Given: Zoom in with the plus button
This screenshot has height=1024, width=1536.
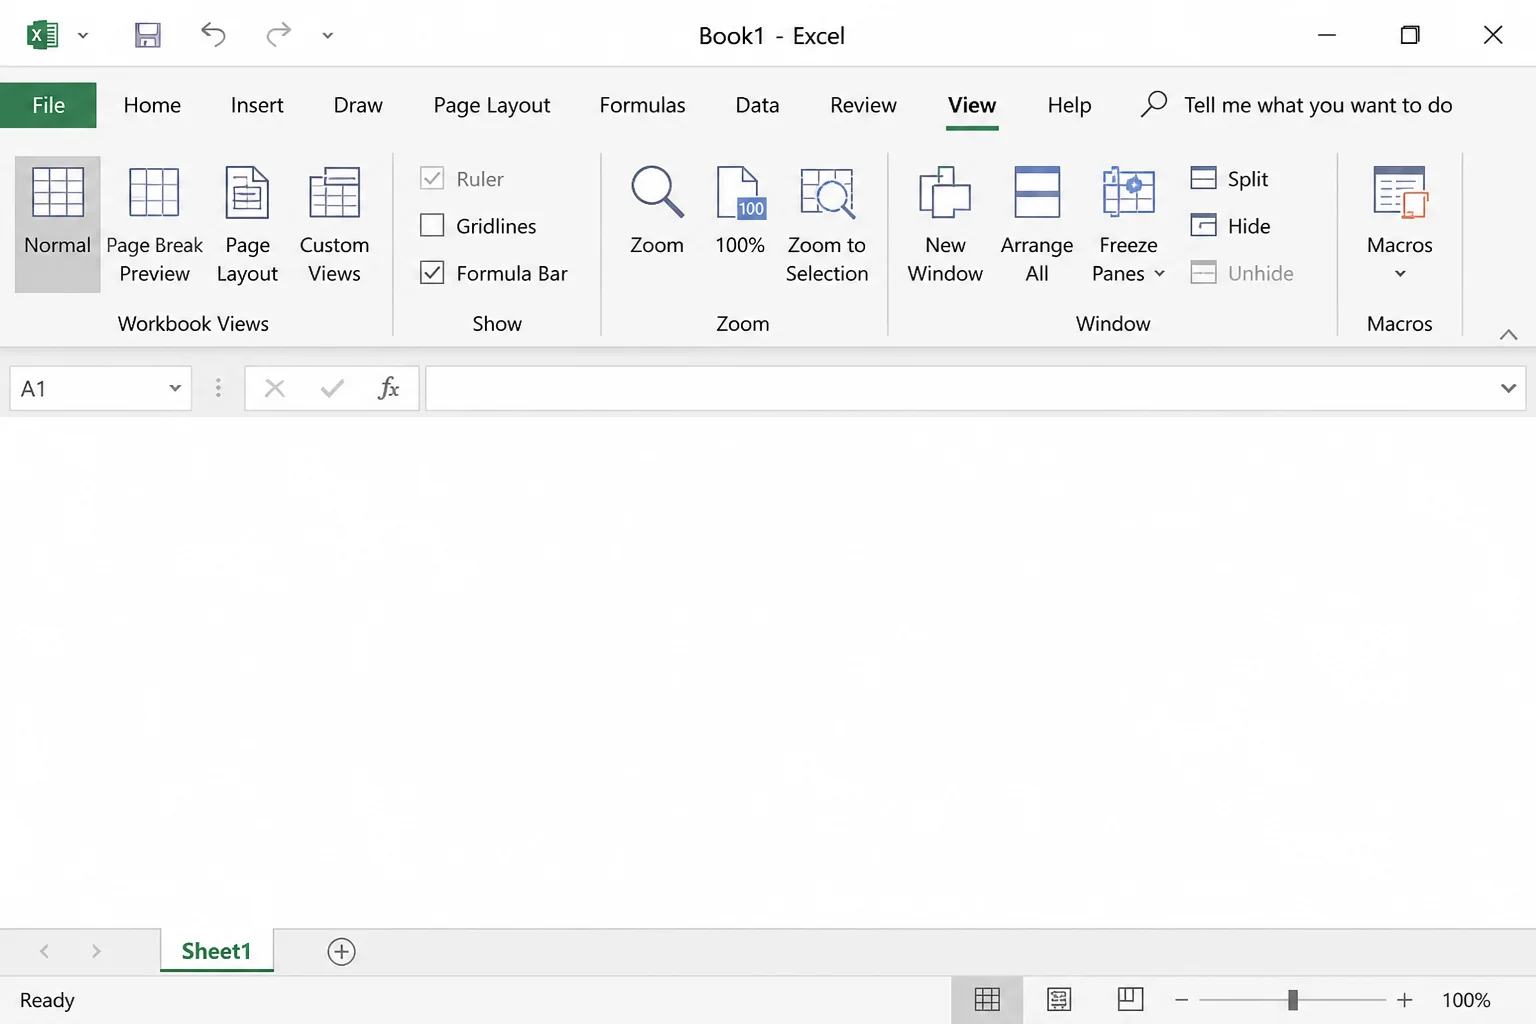Looking at the screenshot, I should coord(1405,1000).
